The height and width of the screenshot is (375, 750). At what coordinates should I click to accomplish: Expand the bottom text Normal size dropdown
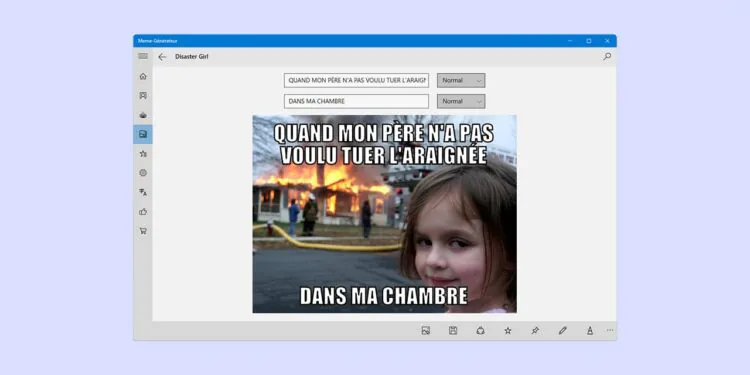pos(461,101)
